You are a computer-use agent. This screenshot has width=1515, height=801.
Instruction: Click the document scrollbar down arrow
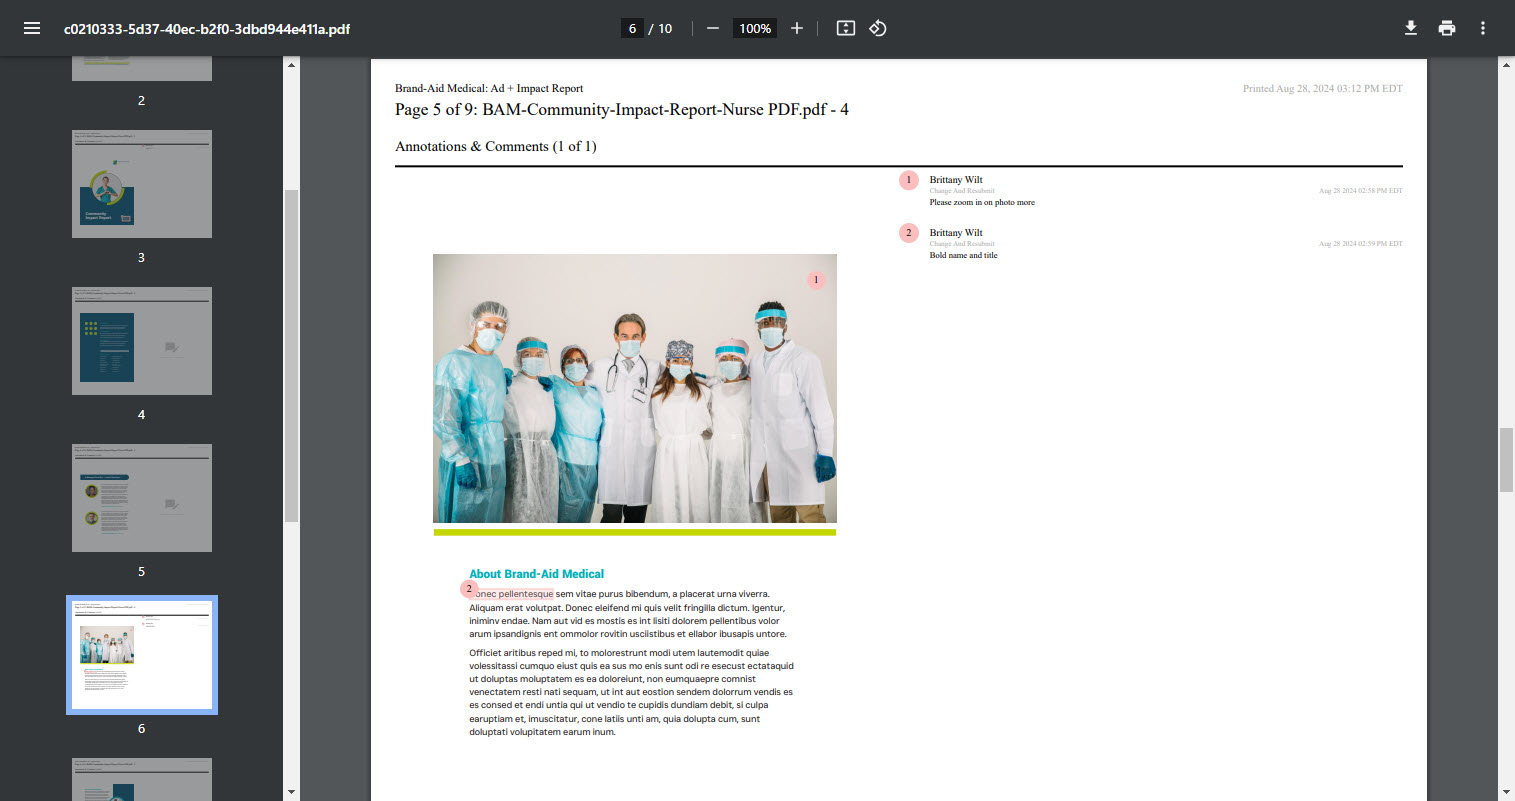[x=1507, y=792]
